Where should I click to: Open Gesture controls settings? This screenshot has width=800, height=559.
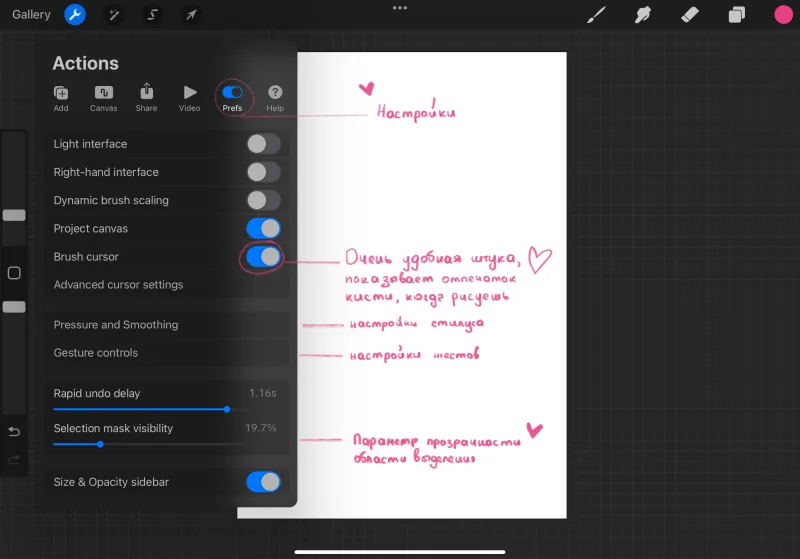pos(167,353)
